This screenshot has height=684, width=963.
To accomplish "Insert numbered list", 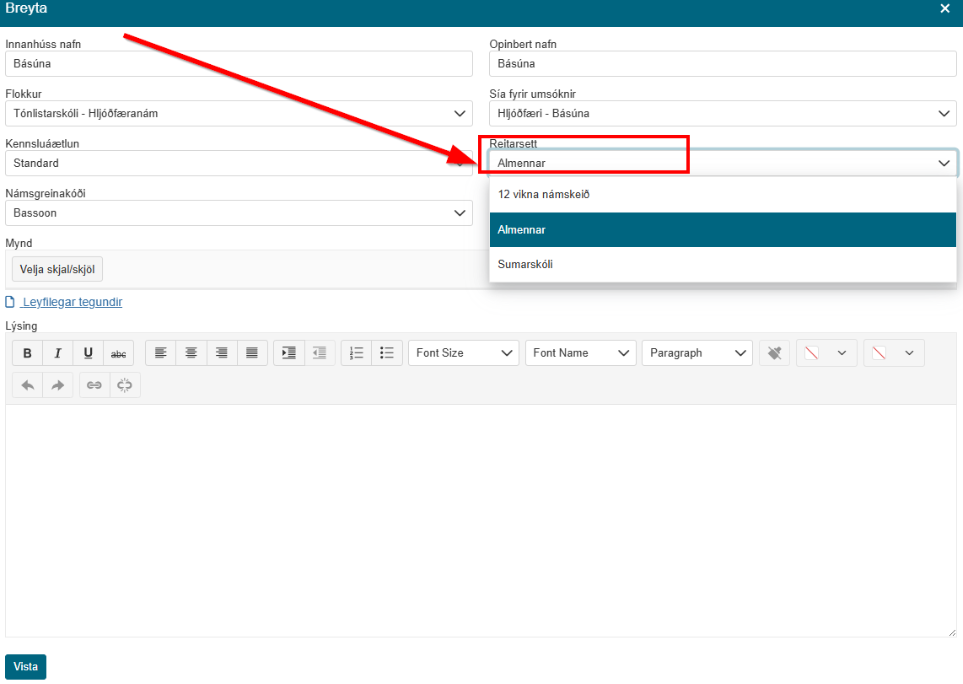I will 356,353.
